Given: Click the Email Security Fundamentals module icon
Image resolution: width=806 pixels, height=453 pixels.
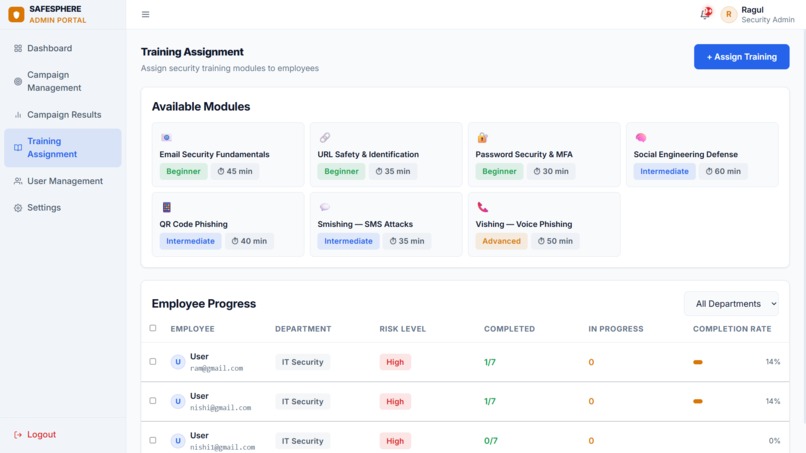Looking at the screenshot, I should coord(166,137).
